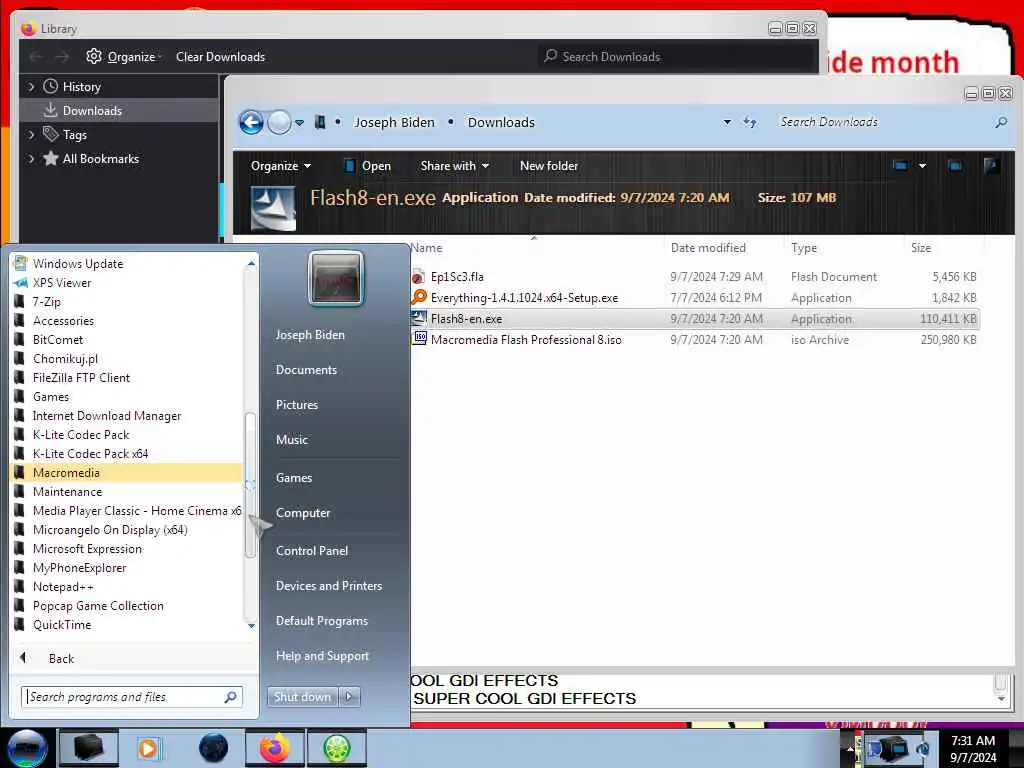
Task: Open Devices and Printers from Start menu
Action: click(x=328, y=586)
